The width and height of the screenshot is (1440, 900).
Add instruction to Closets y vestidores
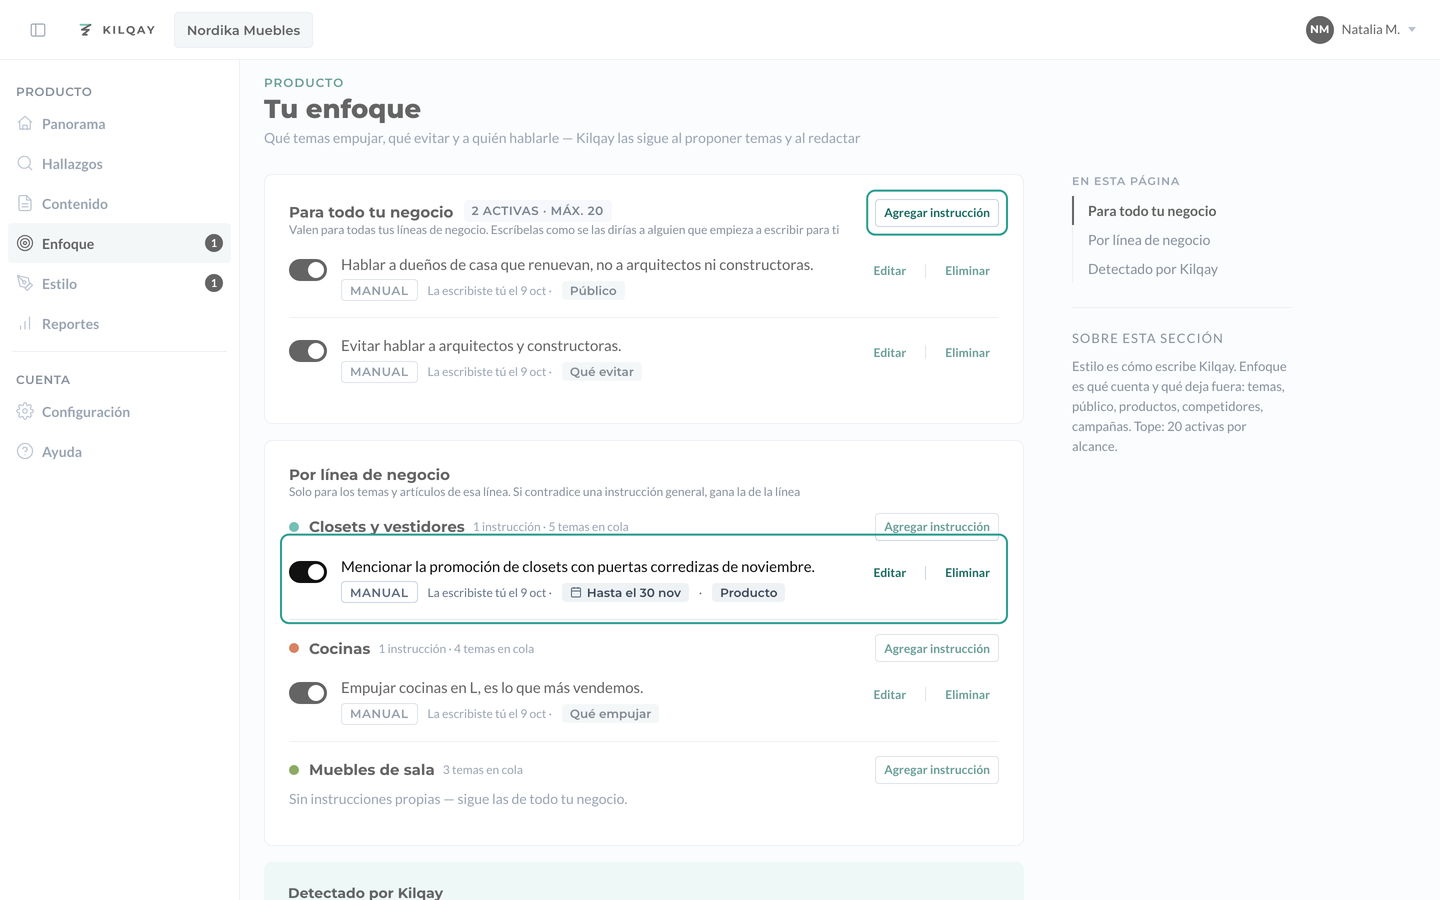tap(937, 526)
